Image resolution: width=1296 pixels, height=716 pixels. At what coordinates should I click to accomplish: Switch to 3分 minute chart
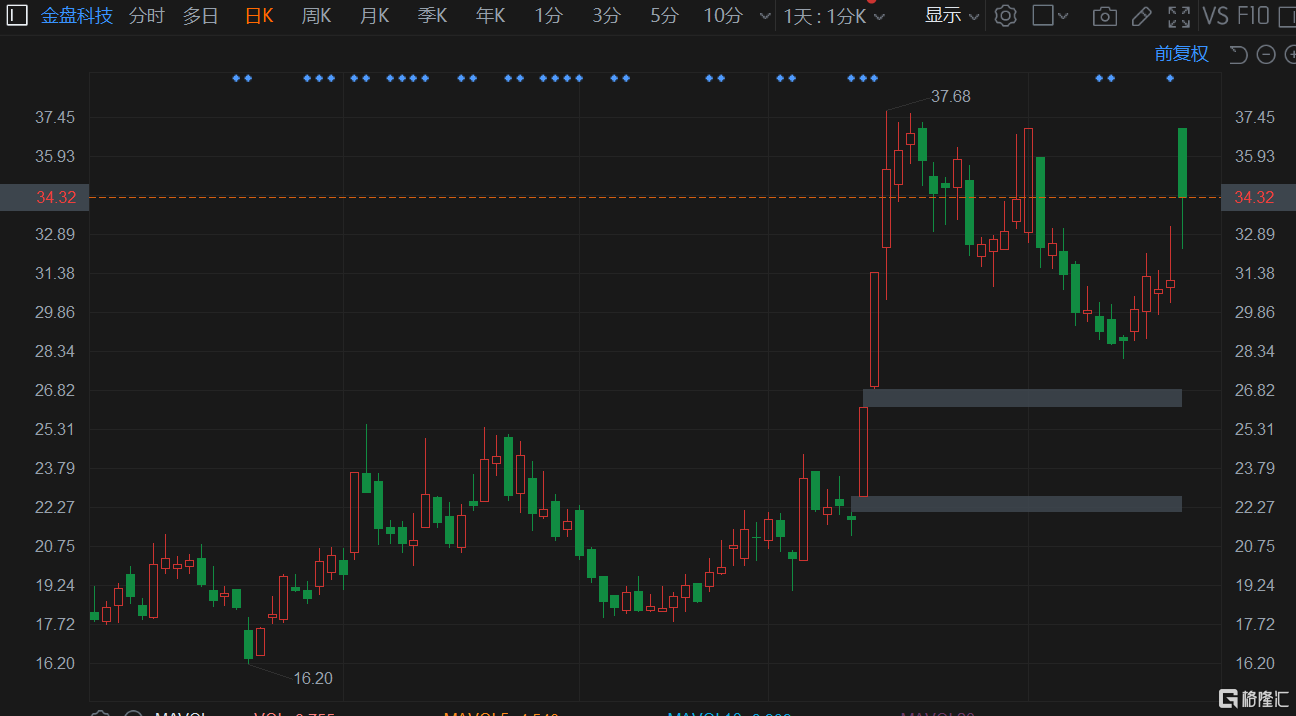click(606, 16)
